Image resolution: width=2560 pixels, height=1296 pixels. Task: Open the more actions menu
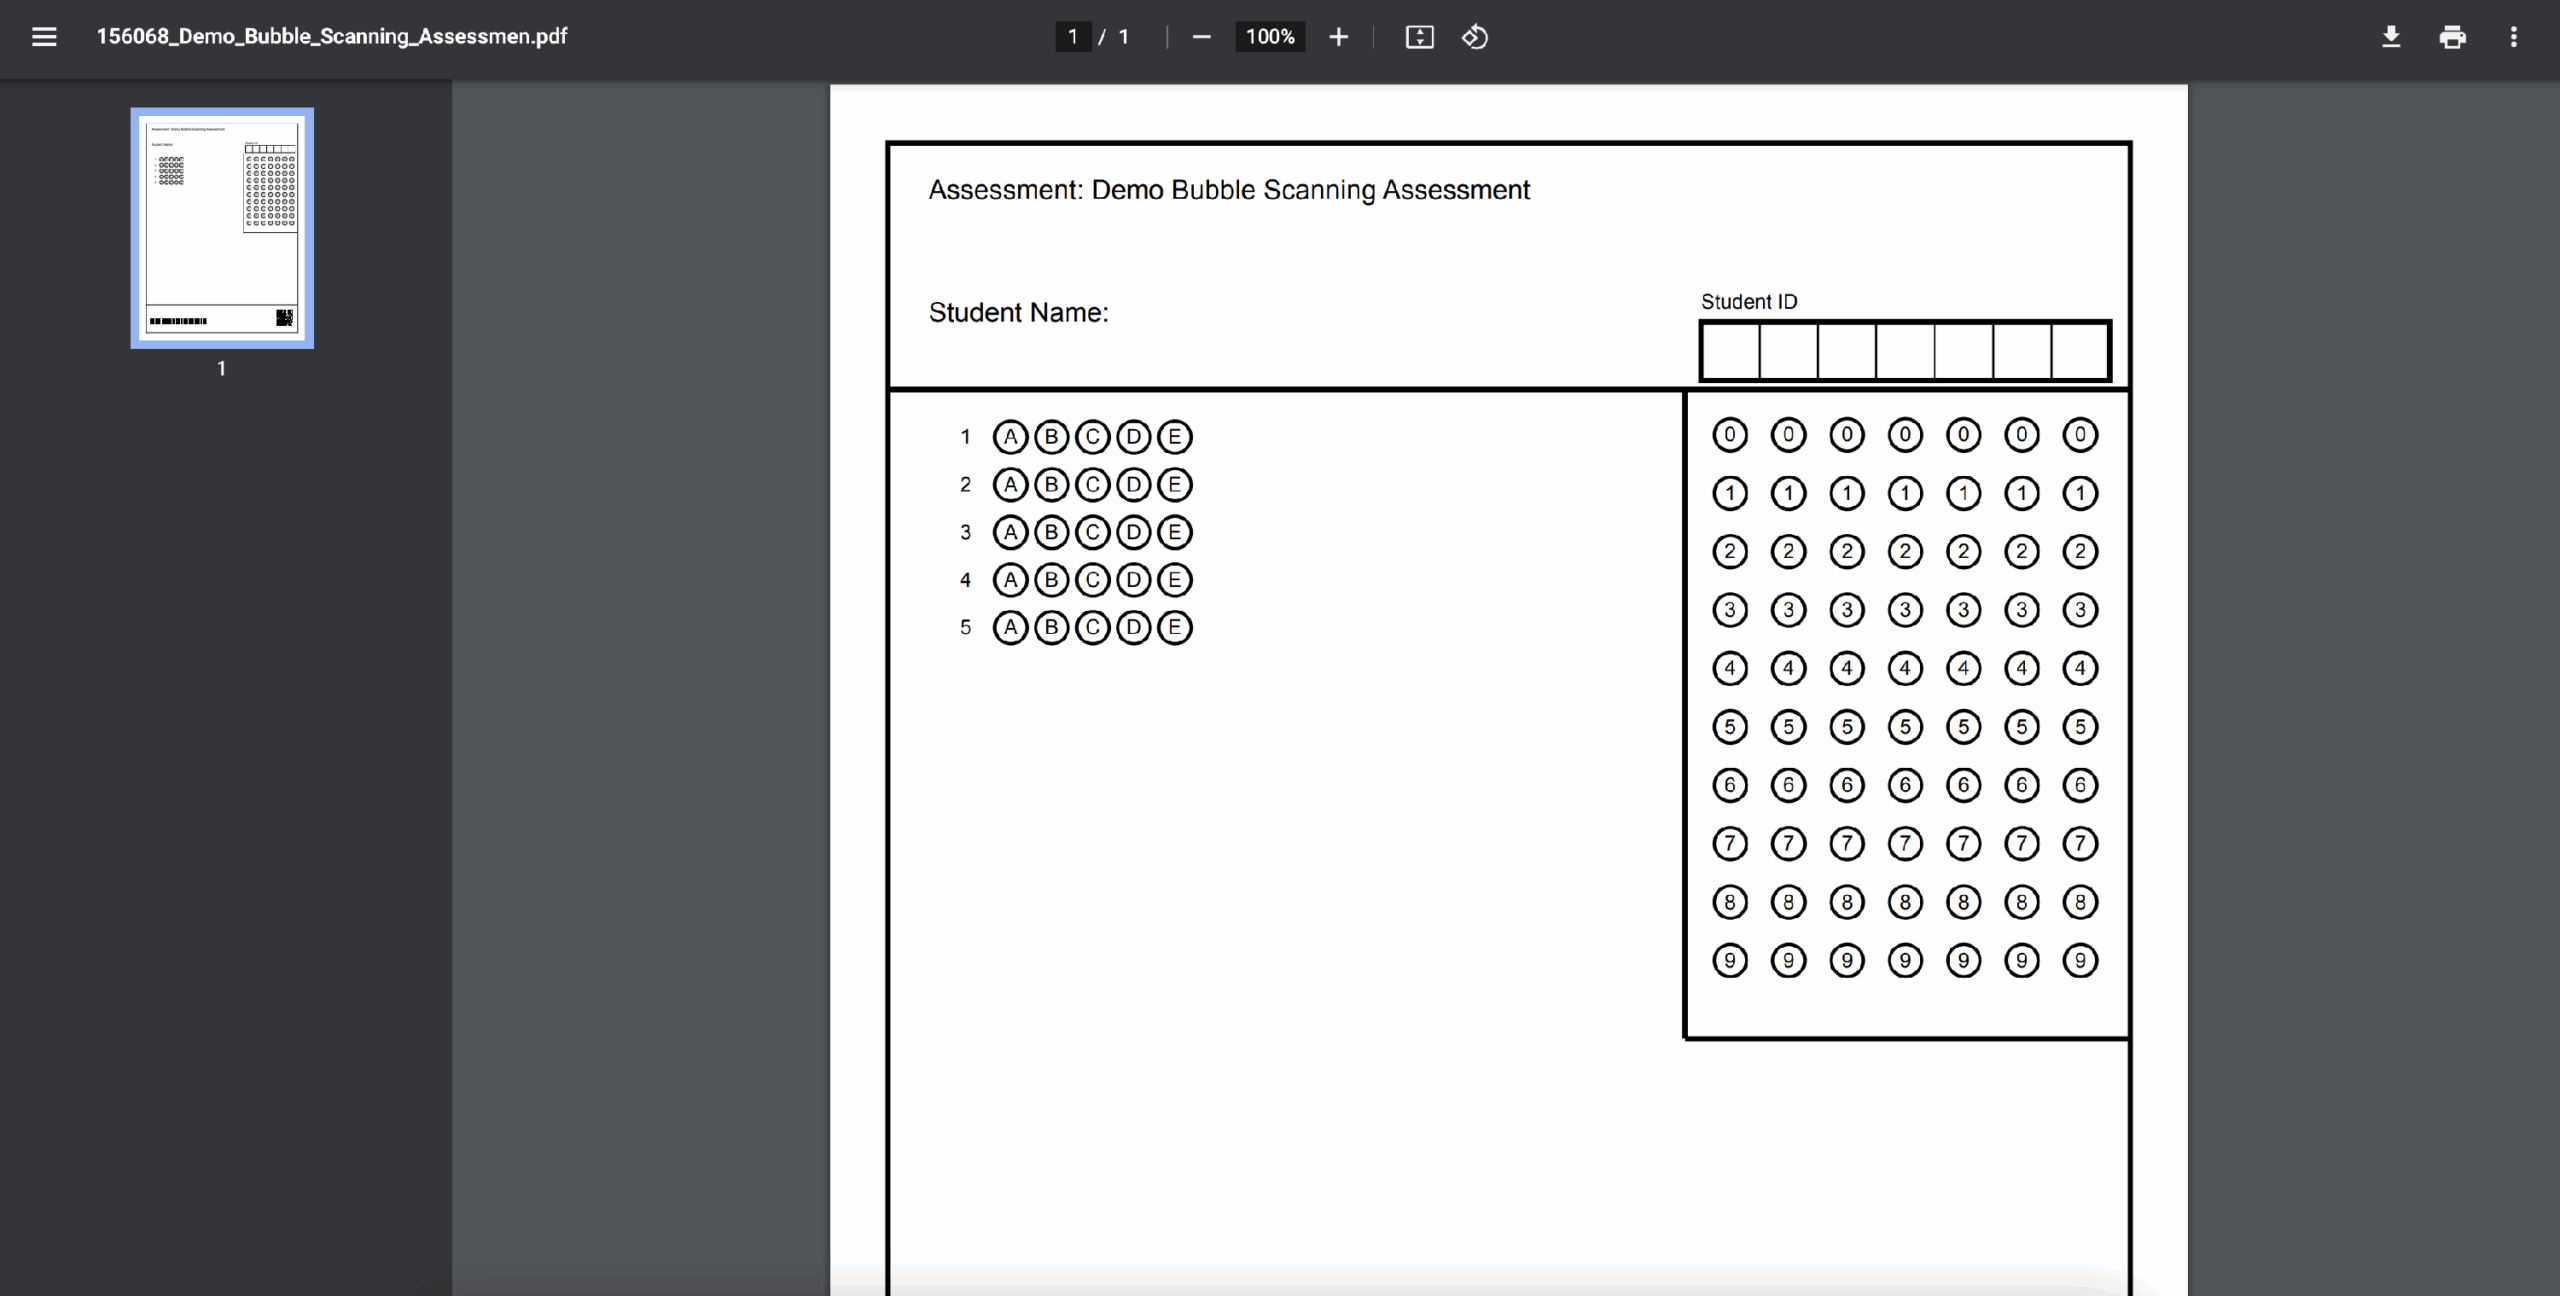coord(2513,37)
